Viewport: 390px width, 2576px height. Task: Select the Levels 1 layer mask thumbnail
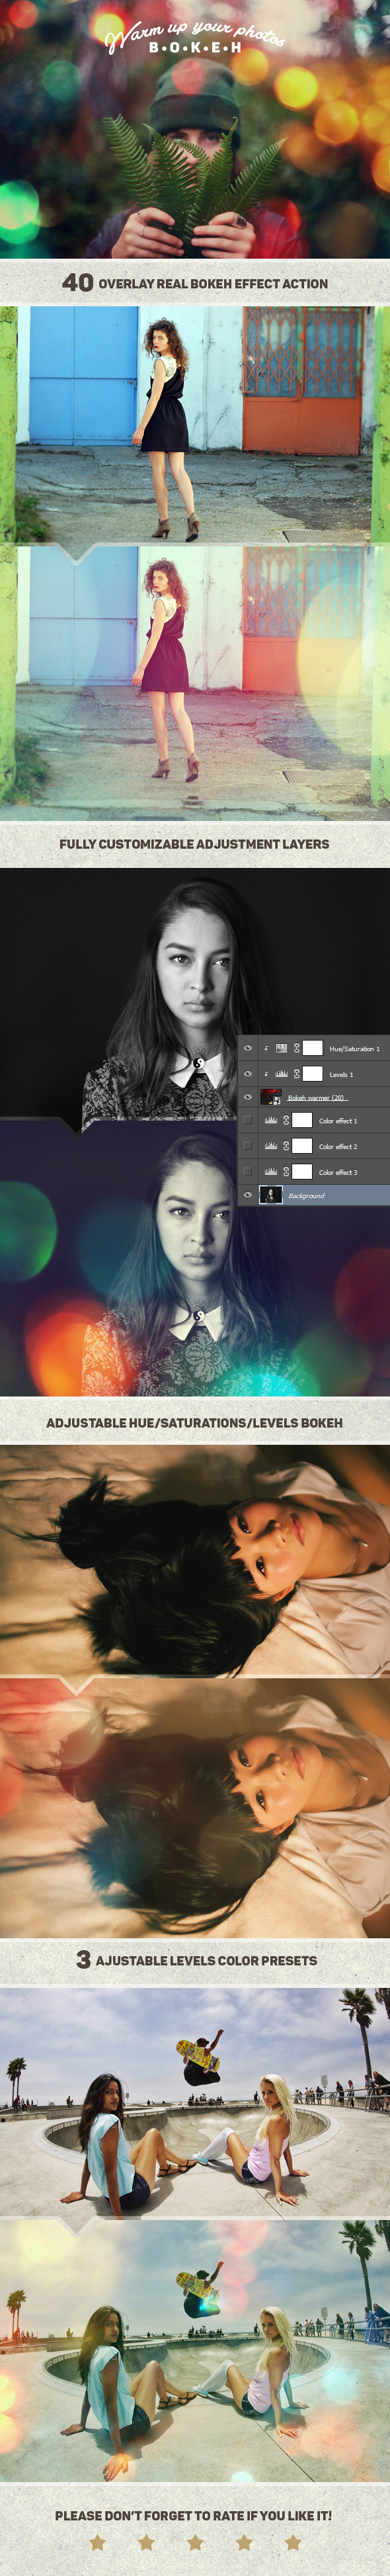[312, 1074]
